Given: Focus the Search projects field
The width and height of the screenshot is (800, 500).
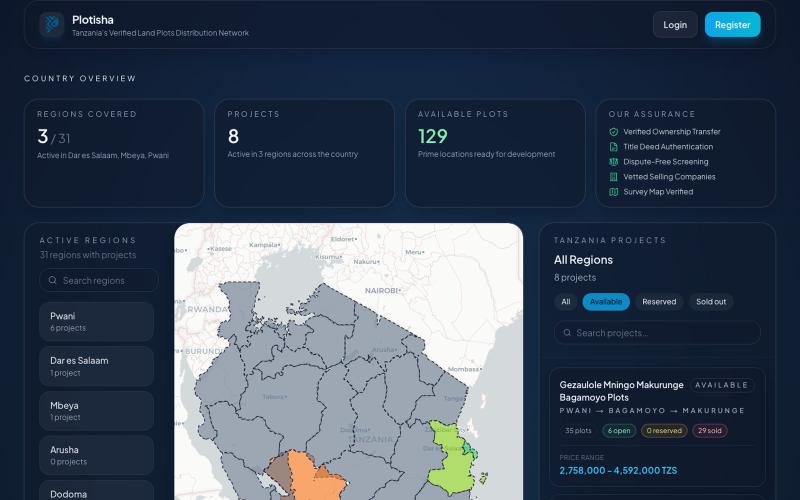Looking at the screenshot, I should pyautogui.click(x=657, y=333).
